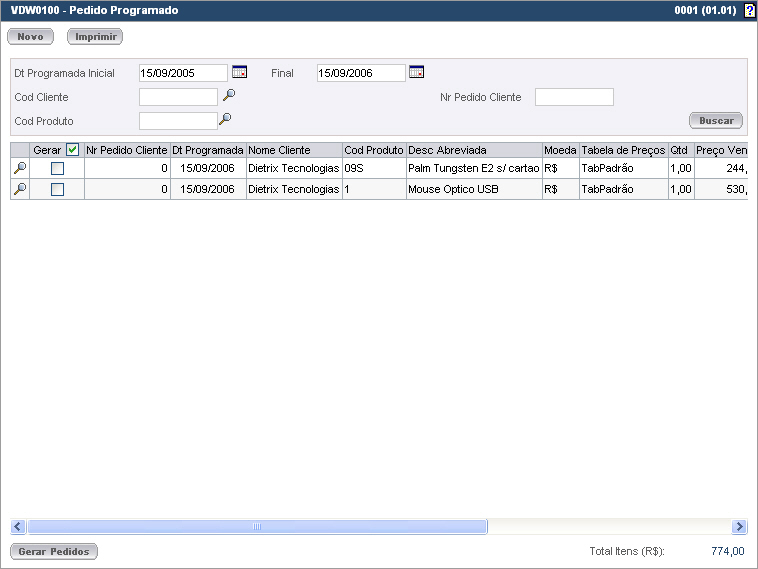
Task: Check Gerar box for Mouse Optico row
Action: pyautogui.click(x=57, y=189)
